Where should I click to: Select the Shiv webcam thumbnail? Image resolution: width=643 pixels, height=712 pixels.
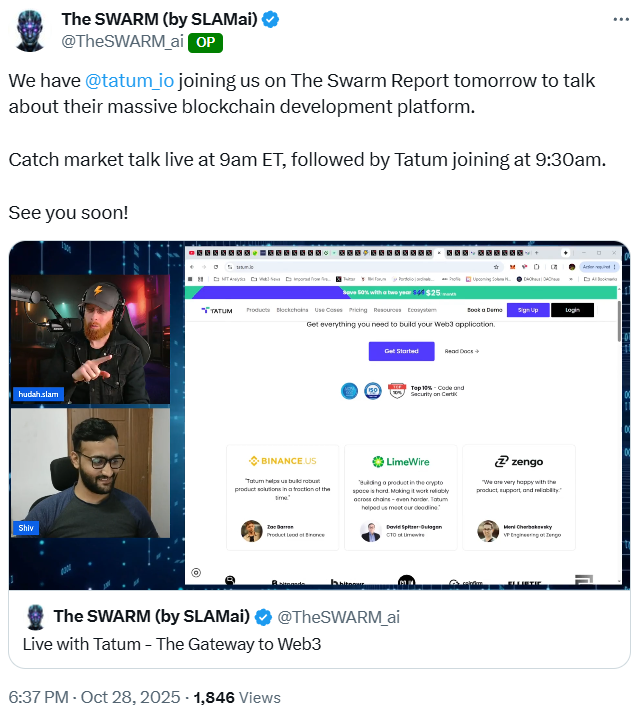coord(90,473)
